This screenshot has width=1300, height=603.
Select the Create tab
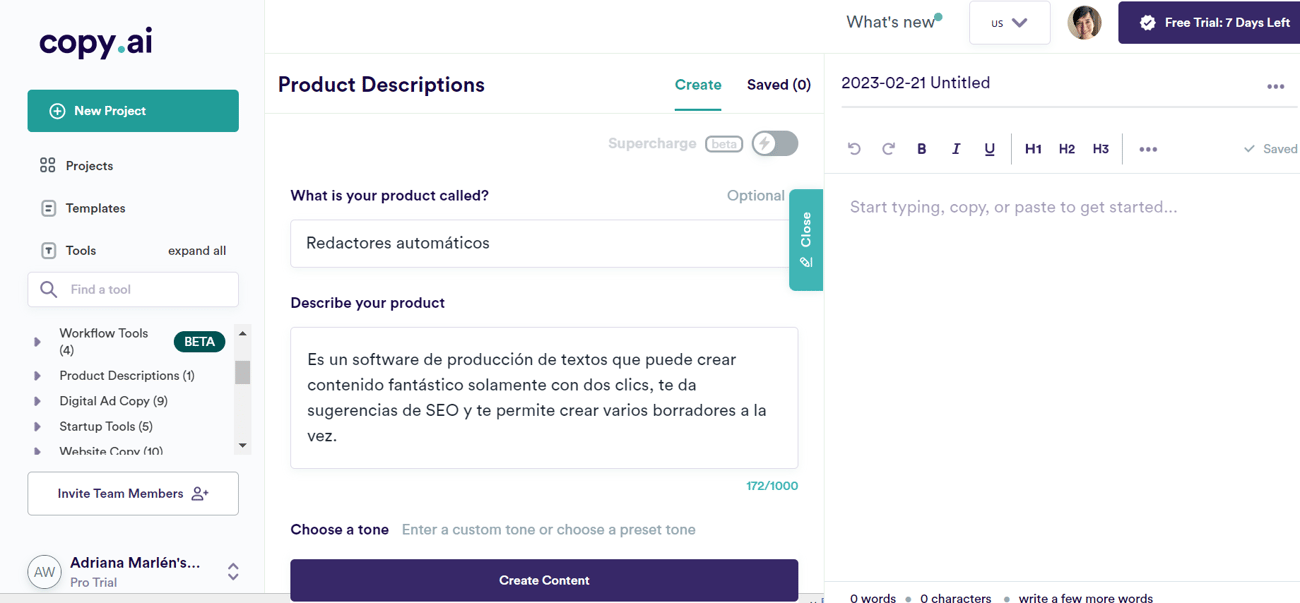tap(698, 85)
